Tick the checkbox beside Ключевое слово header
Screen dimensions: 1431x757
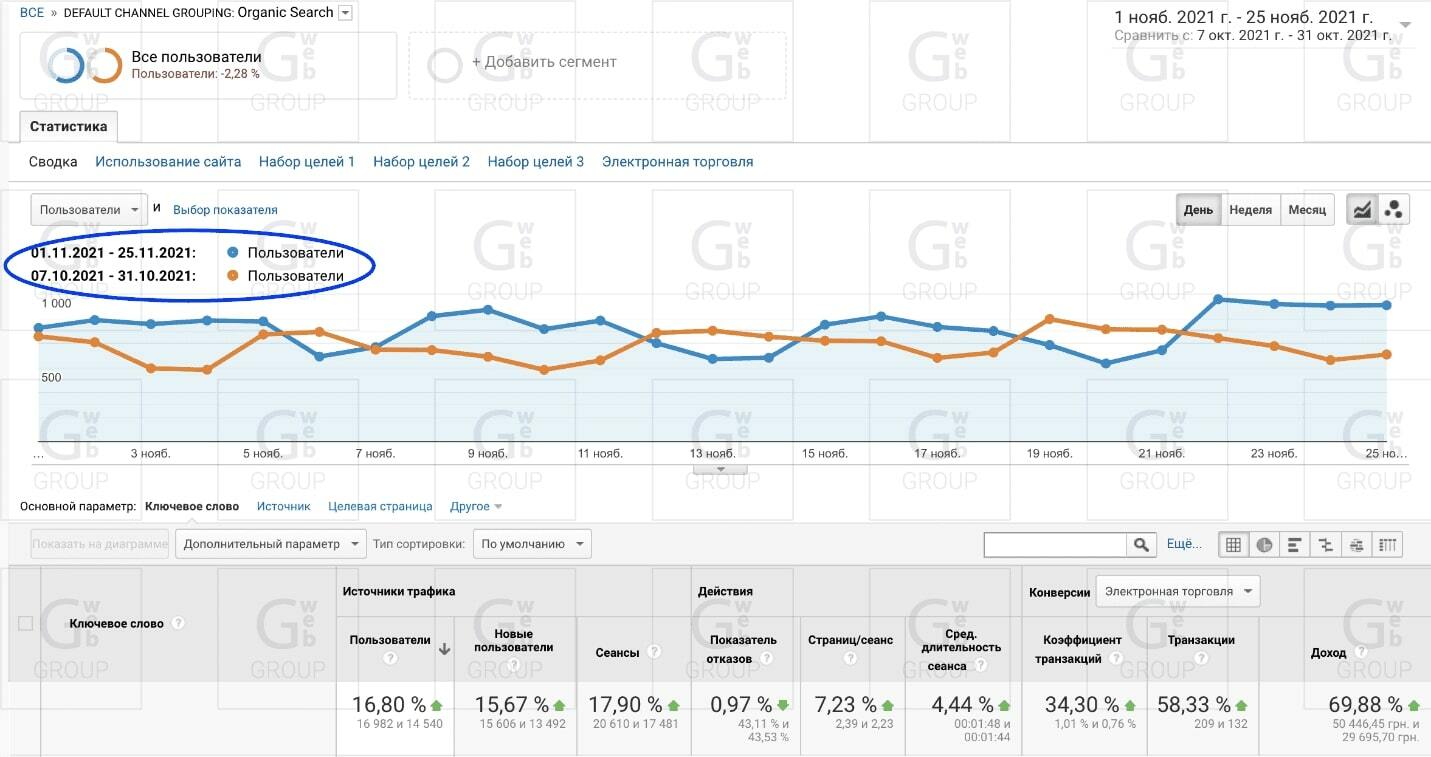26,623
